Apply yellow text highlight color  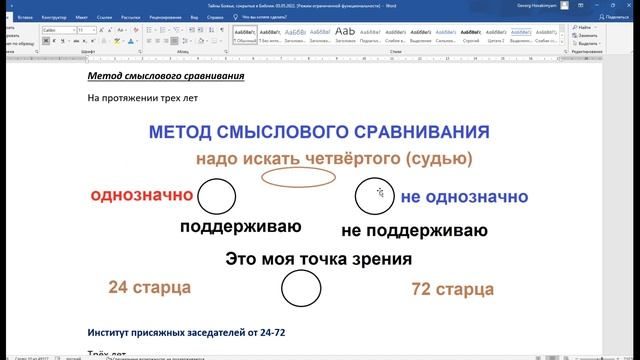pos(117,41)
